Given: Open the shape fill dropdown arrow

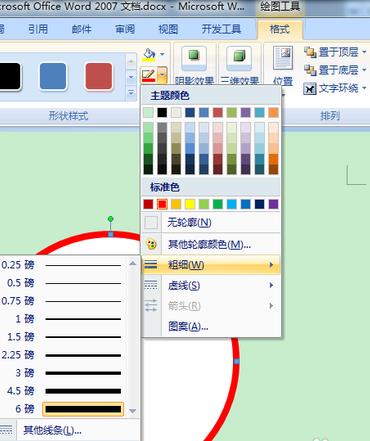Looking at the screenshot, I should 162,54.
